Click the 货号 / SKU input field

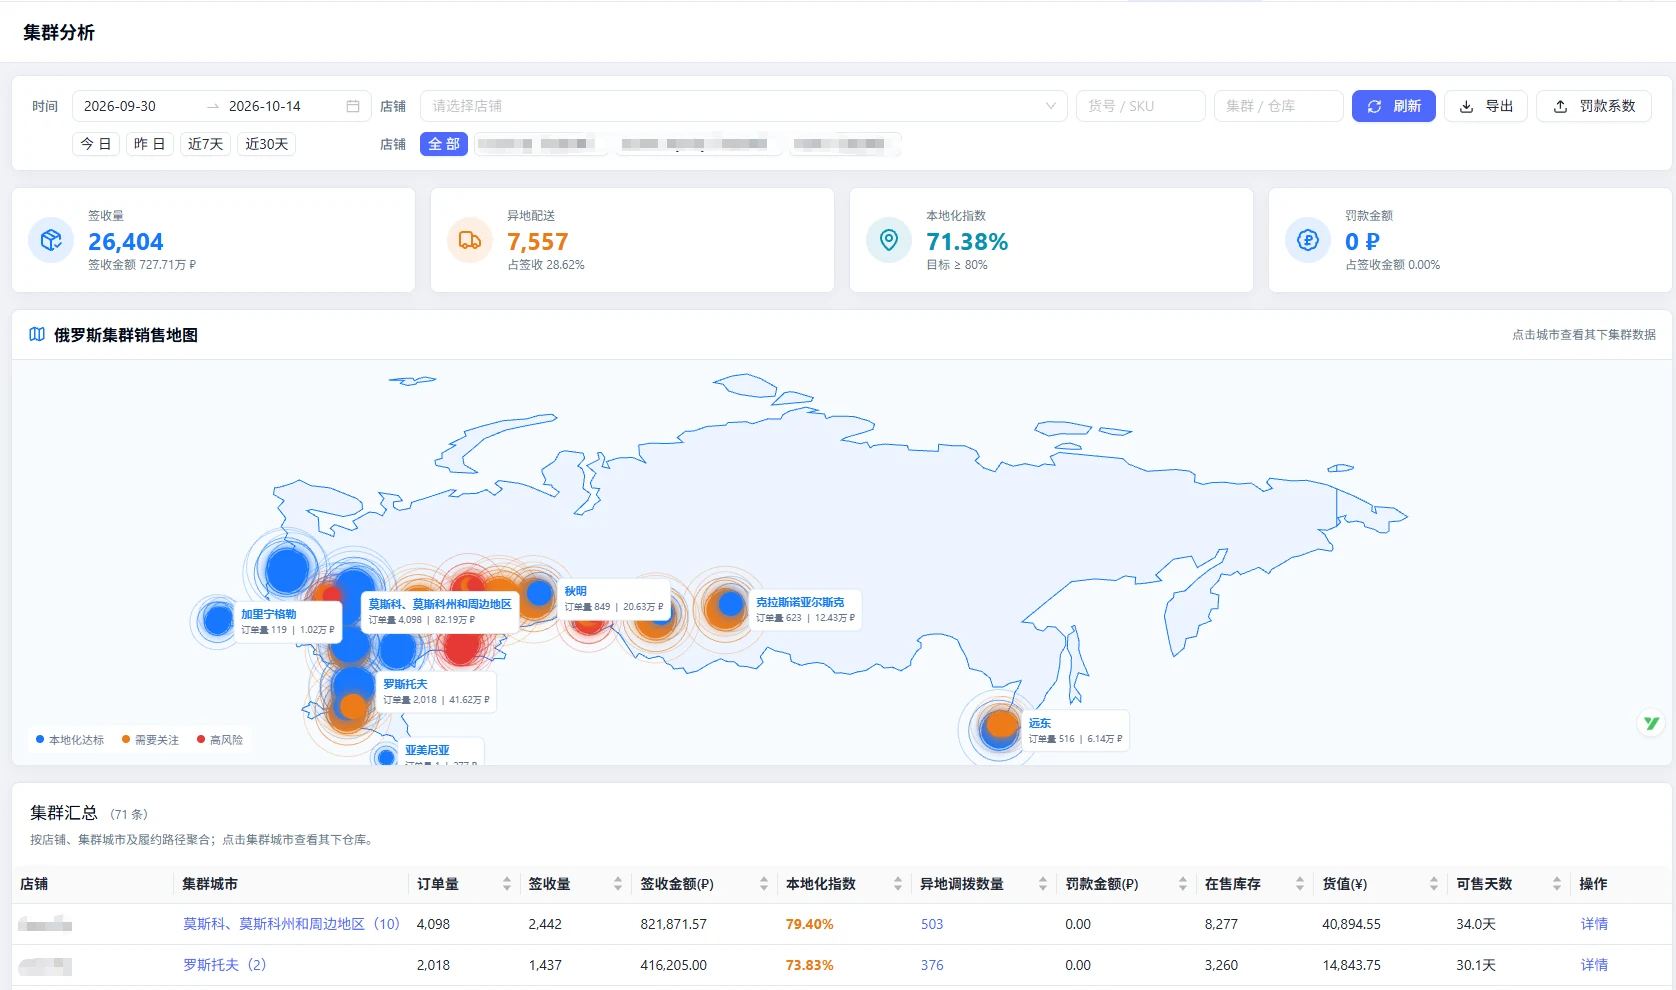pyautogui.click(x=1141, y=106)
